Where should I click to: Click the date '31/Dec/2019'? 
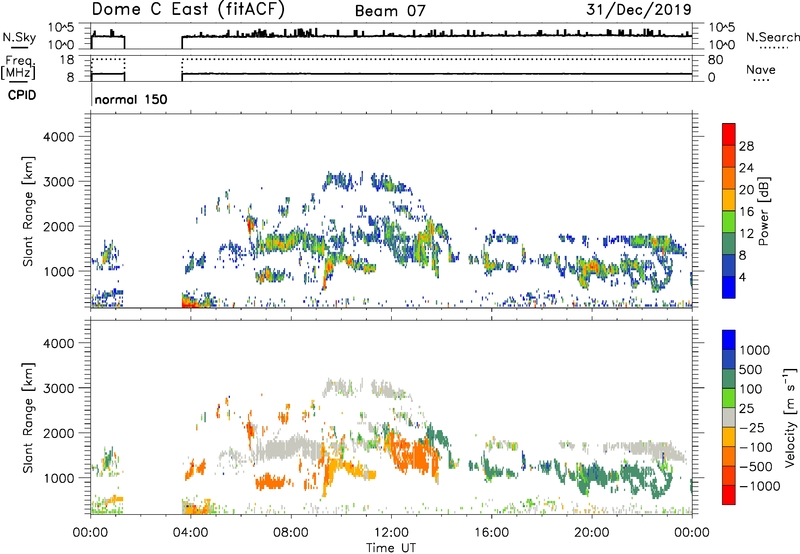tap(639, 9)
